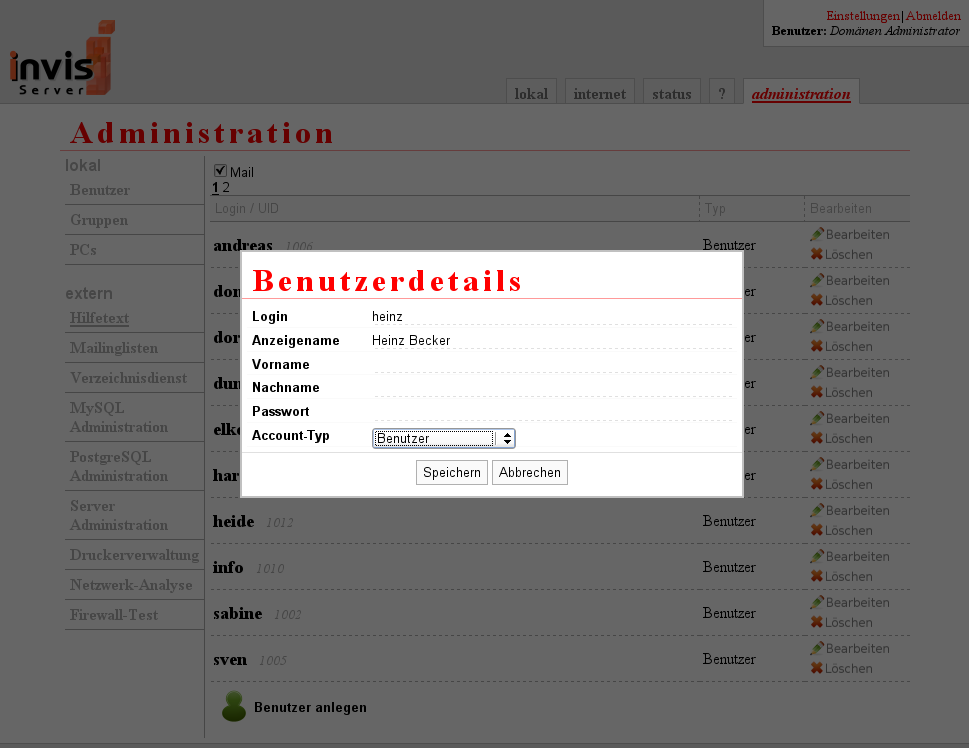Click the Abbrechen button
The width and height of the screenshot is (969, 748).
click(x=529, y=472)
